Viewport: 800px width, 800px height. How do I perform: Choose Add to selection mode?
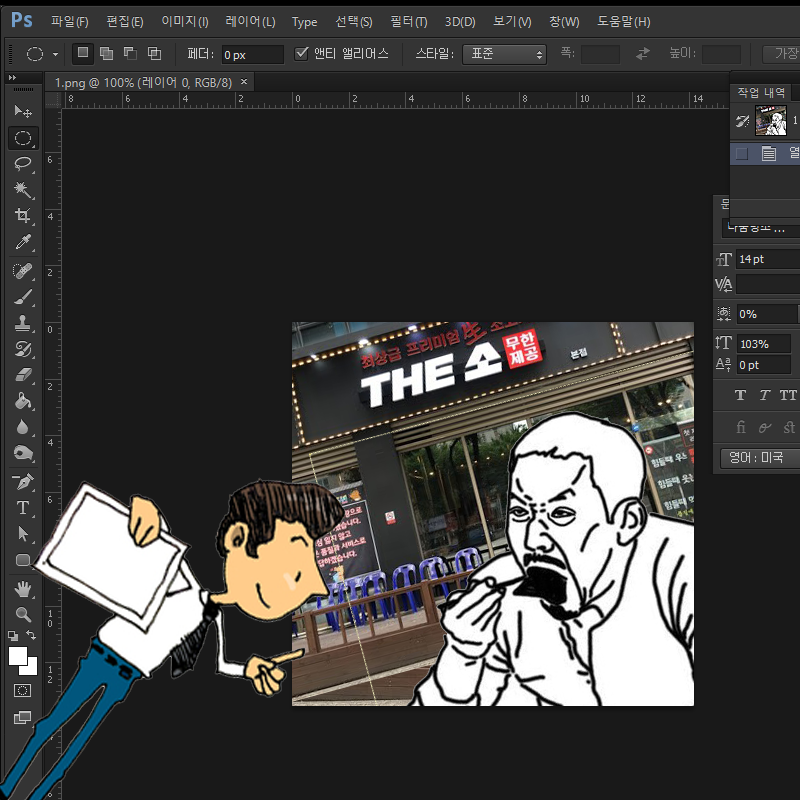click(107, 54)
